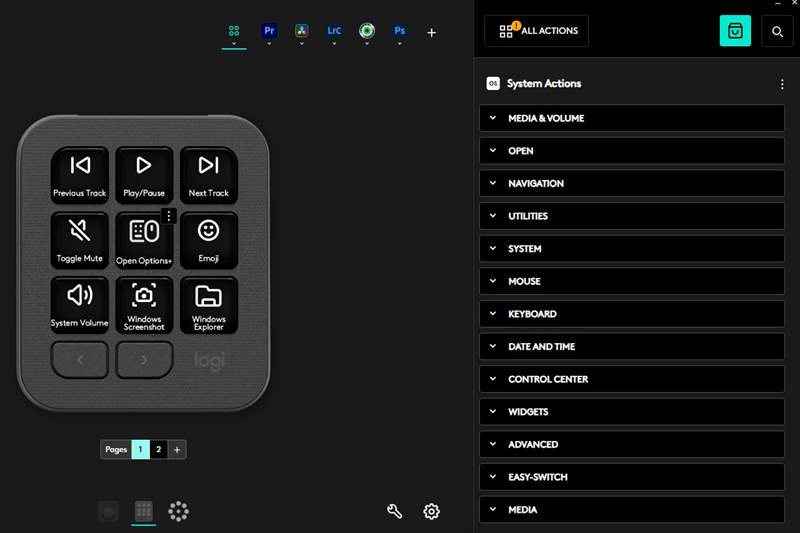Viewport: 800px width, 533px height.
Task: Select the Windows Explorer key
Action: point(209,305)
